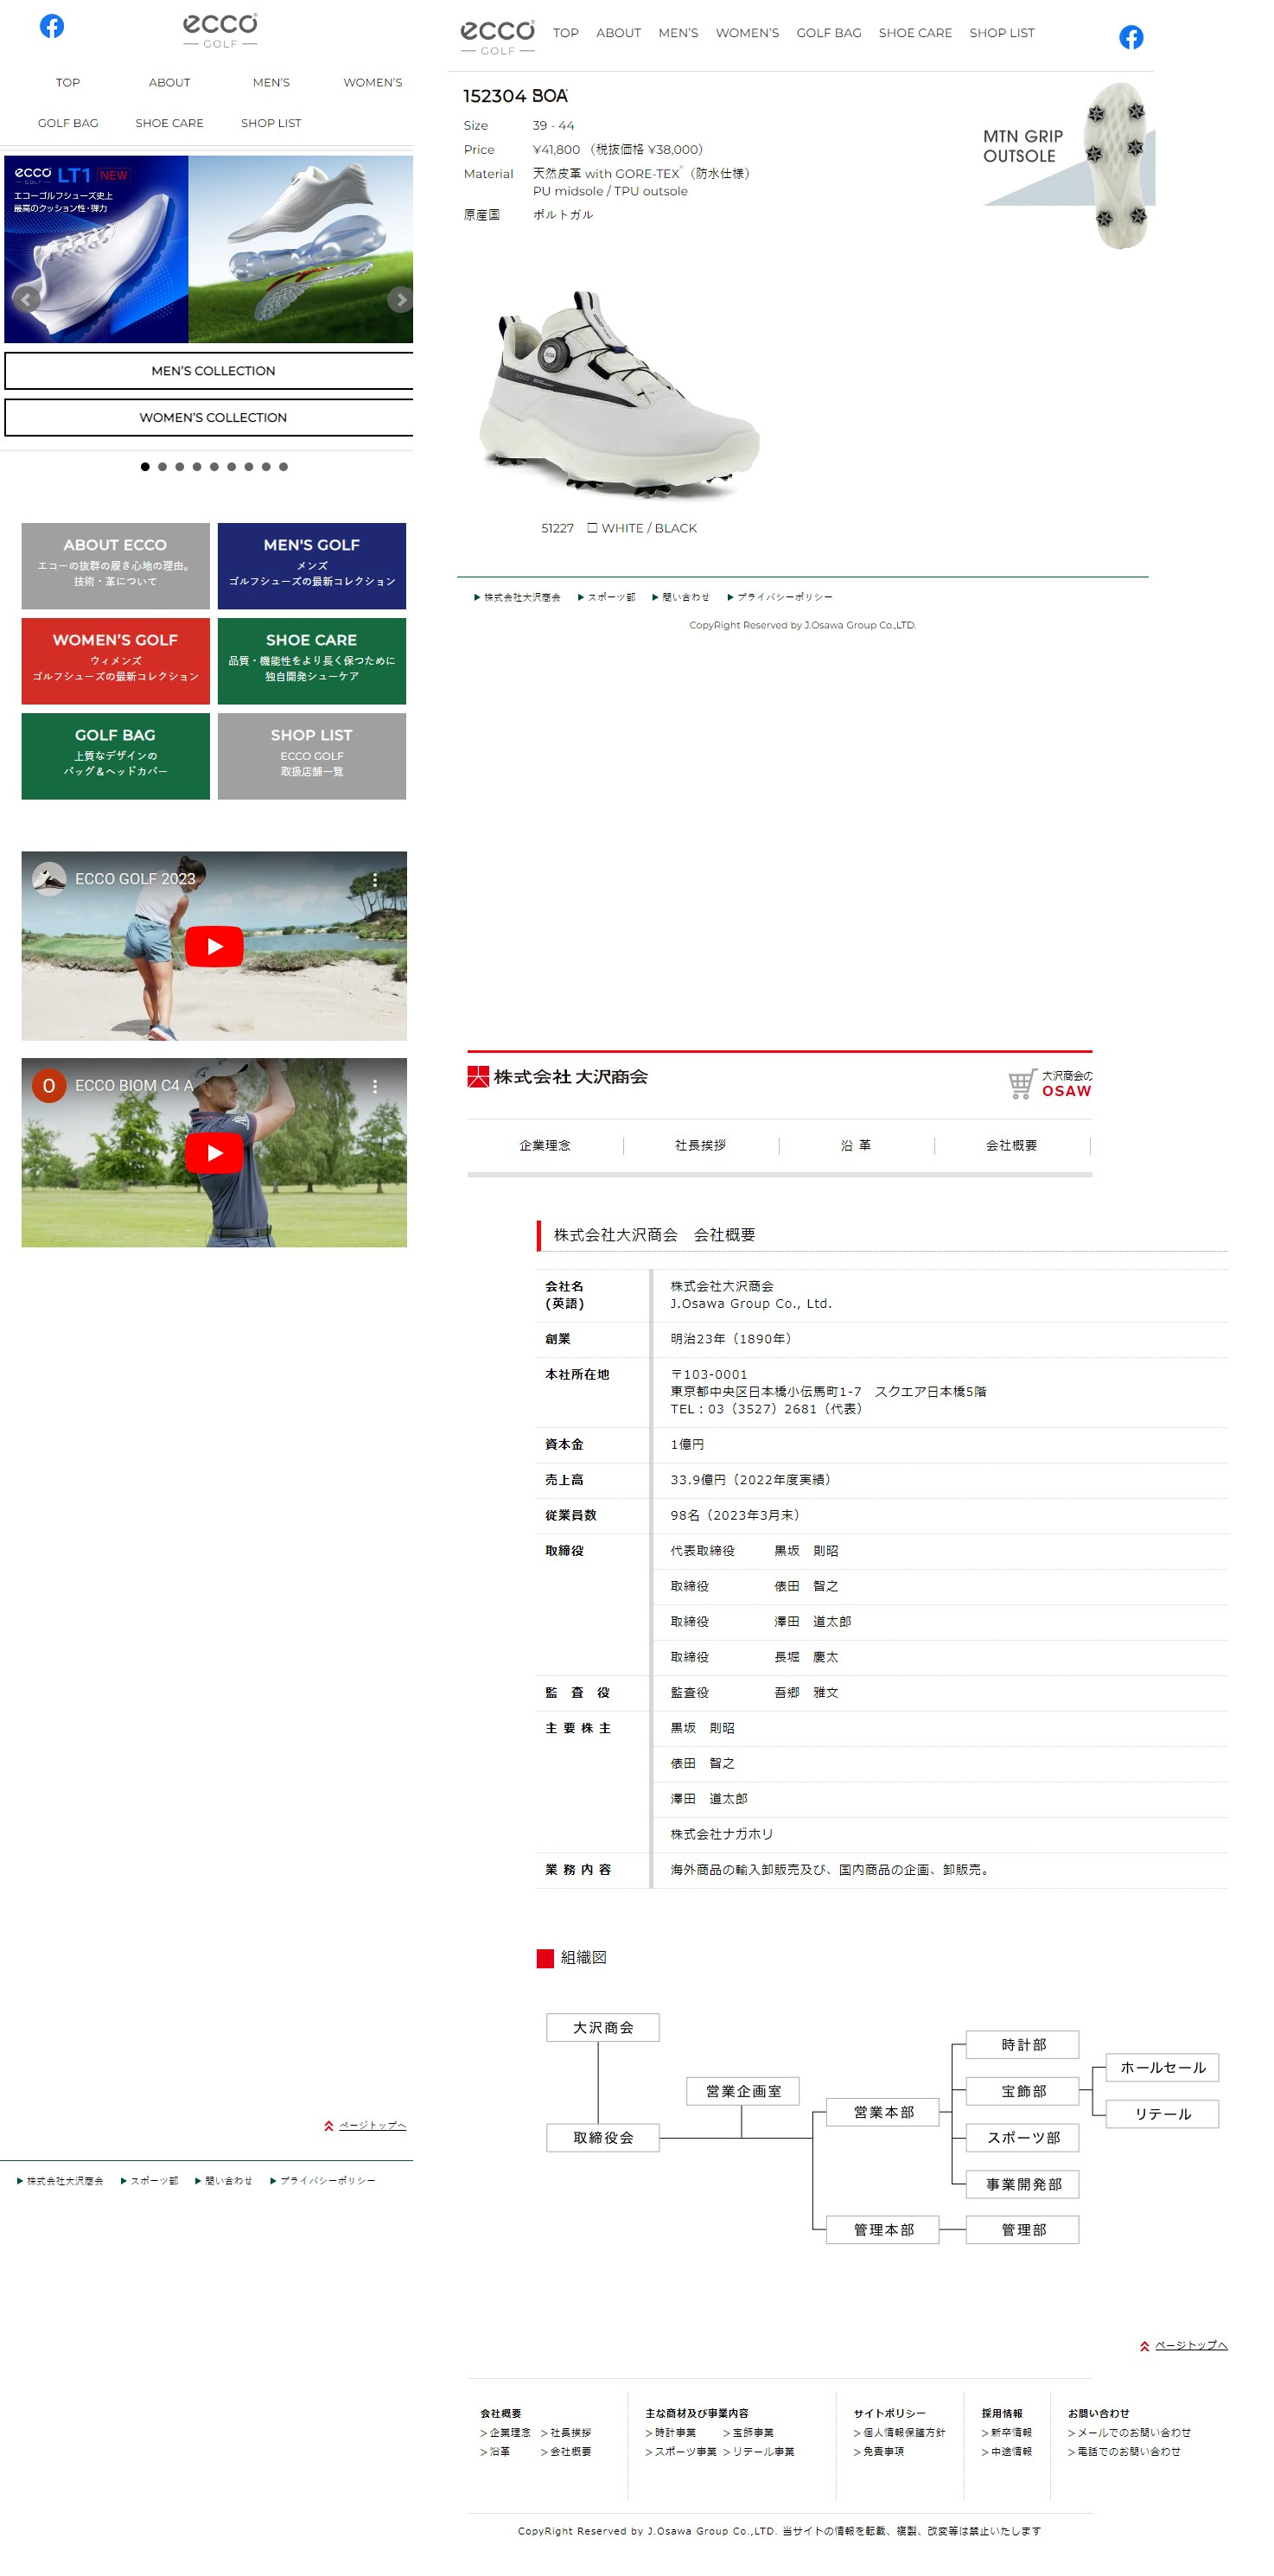This screenshot has width=1274, height=2576.
Task: Open SHOE CARE in the left mobile page menu
Action: point(169,123)
